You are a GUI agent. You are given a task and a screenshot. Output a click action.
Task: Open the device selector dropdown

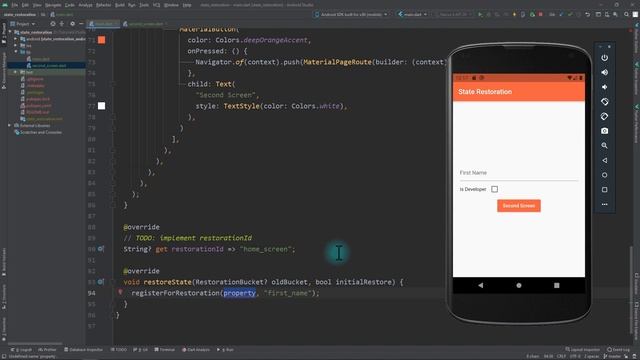point(350,14)
